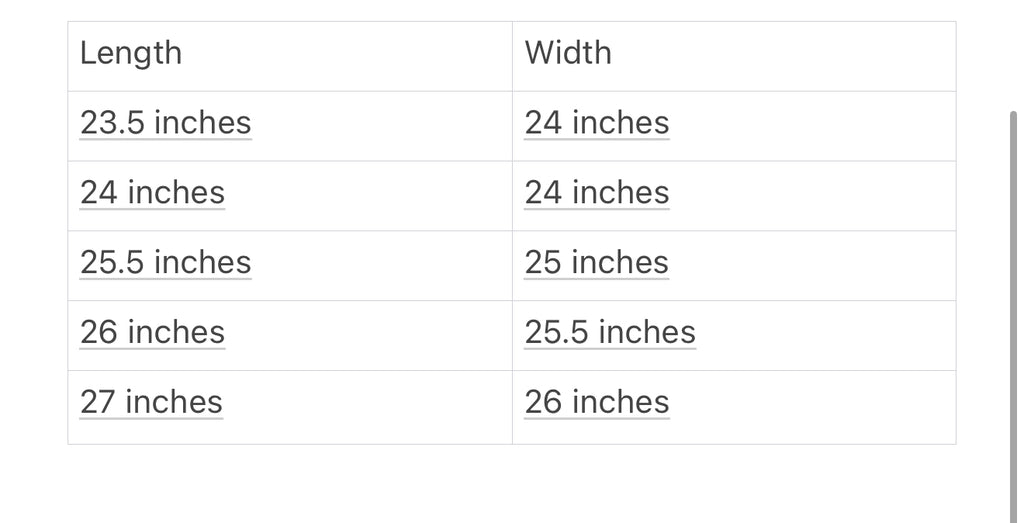Click the 23.5 inches length link
The width and height of the screenshot is (1024, 523).
click(x=165, y=123)
